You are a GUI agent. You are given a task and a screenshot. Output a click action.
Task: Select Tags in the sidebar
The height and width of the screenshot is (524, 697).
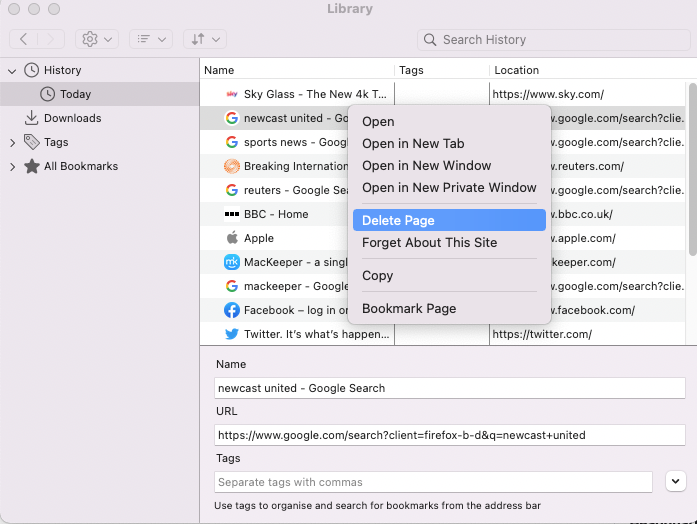click(x=56, y=142)
